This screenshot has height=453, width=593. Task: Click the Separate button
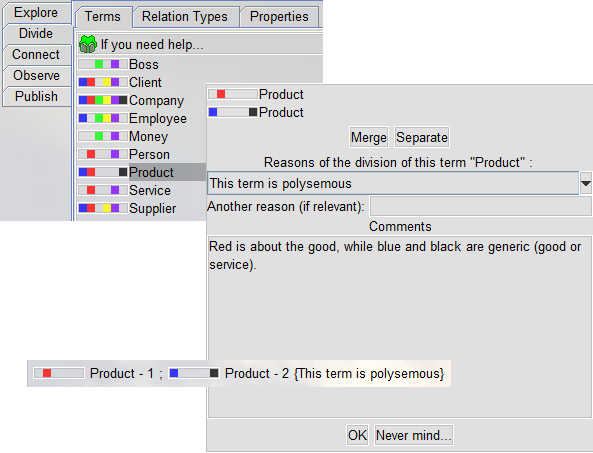(422, 137)
